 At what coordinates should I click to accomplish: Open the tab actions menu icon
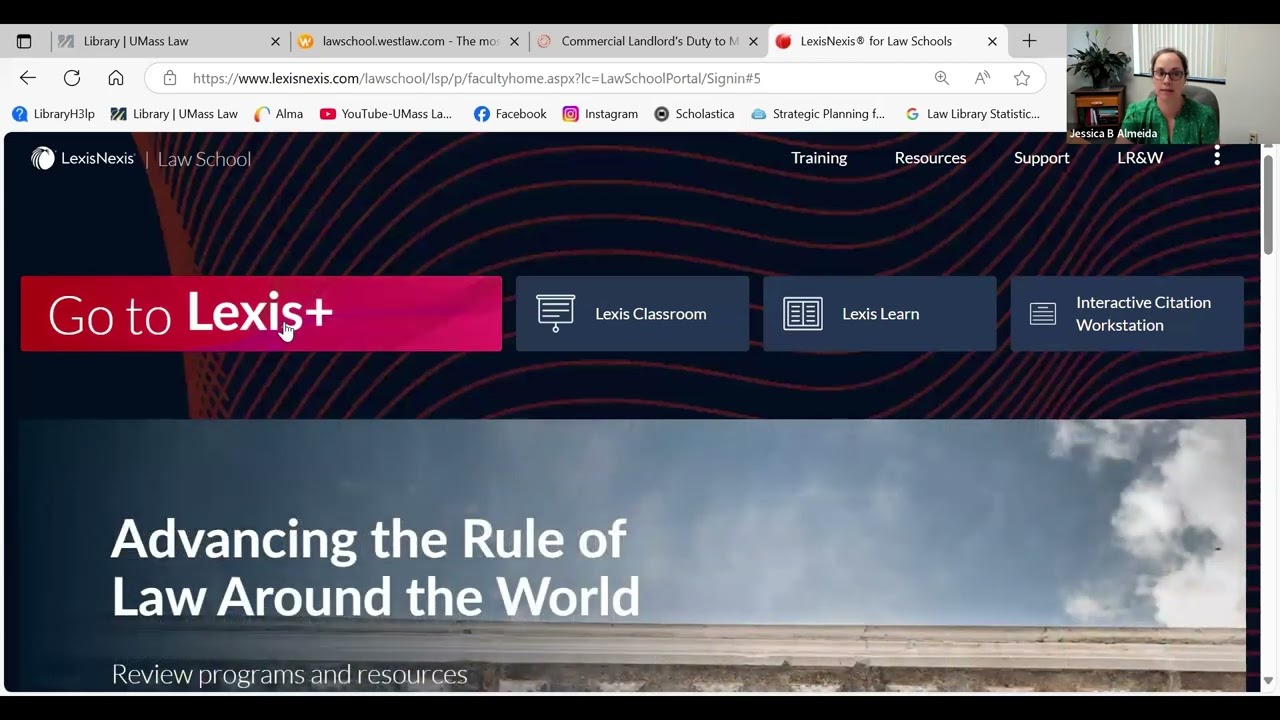coord(24,41)
